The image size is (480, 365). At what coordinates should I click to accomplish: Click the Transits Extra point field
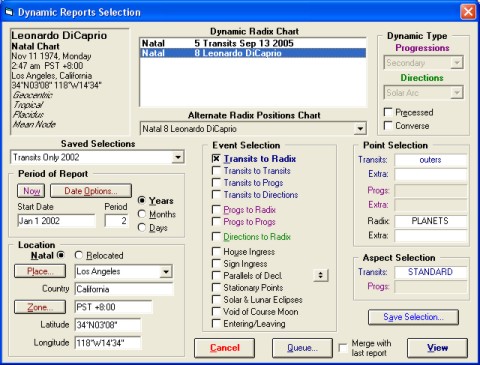(x=430, y=174)
